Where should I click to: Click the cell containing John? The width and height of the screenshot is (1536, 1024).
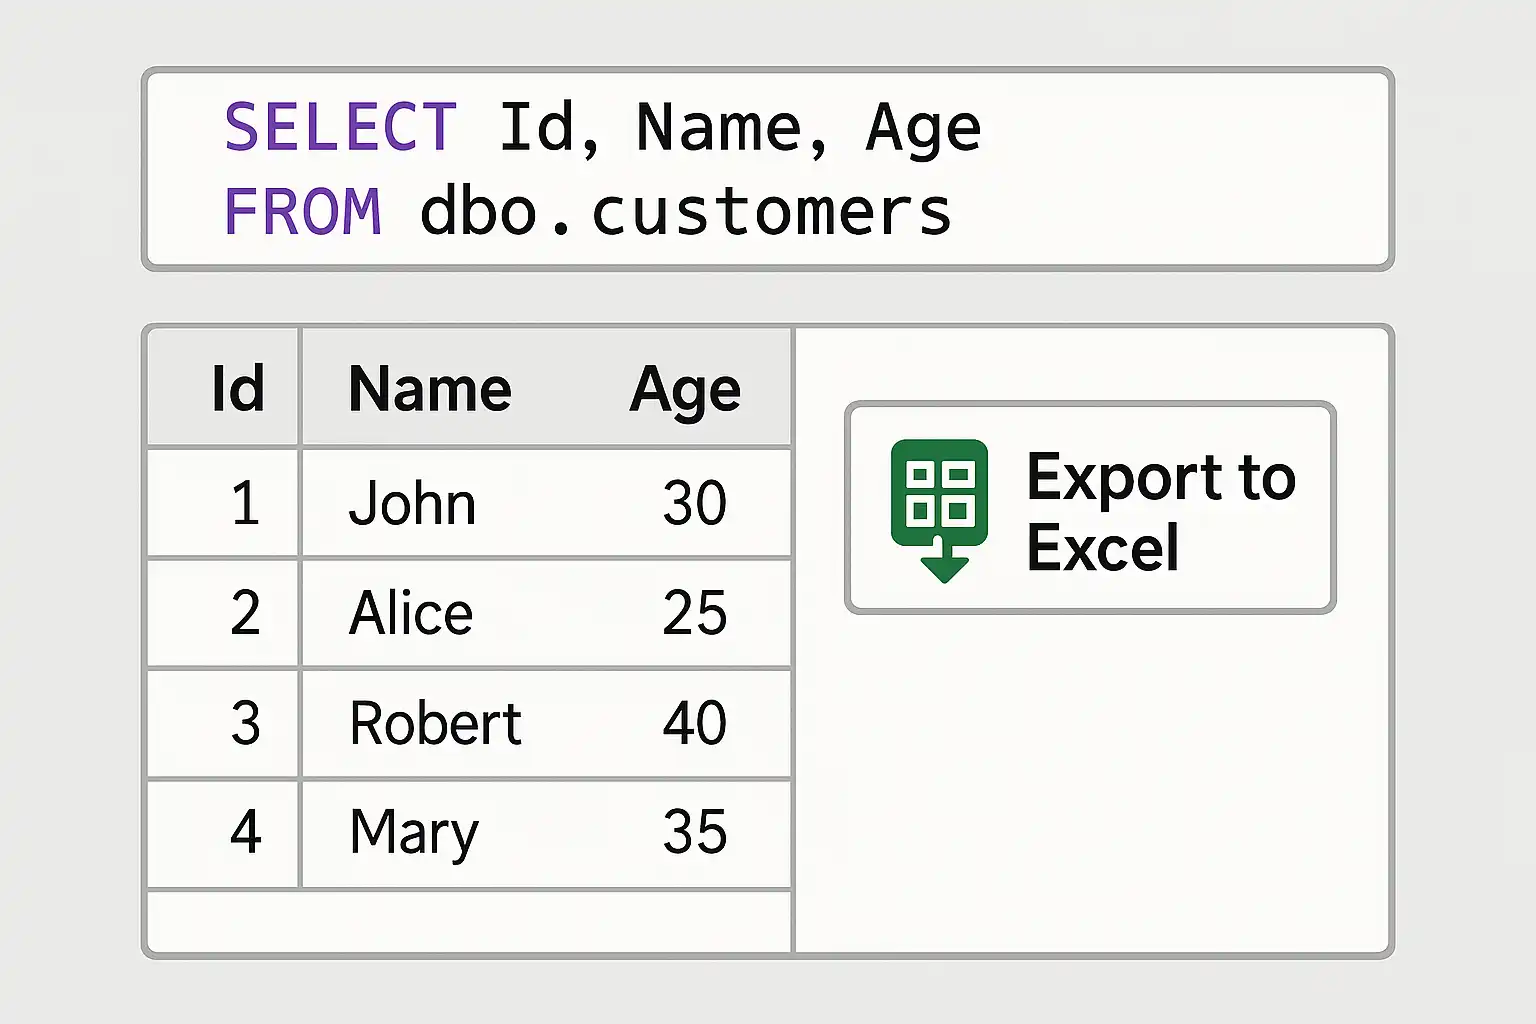[x=412, y=503]
